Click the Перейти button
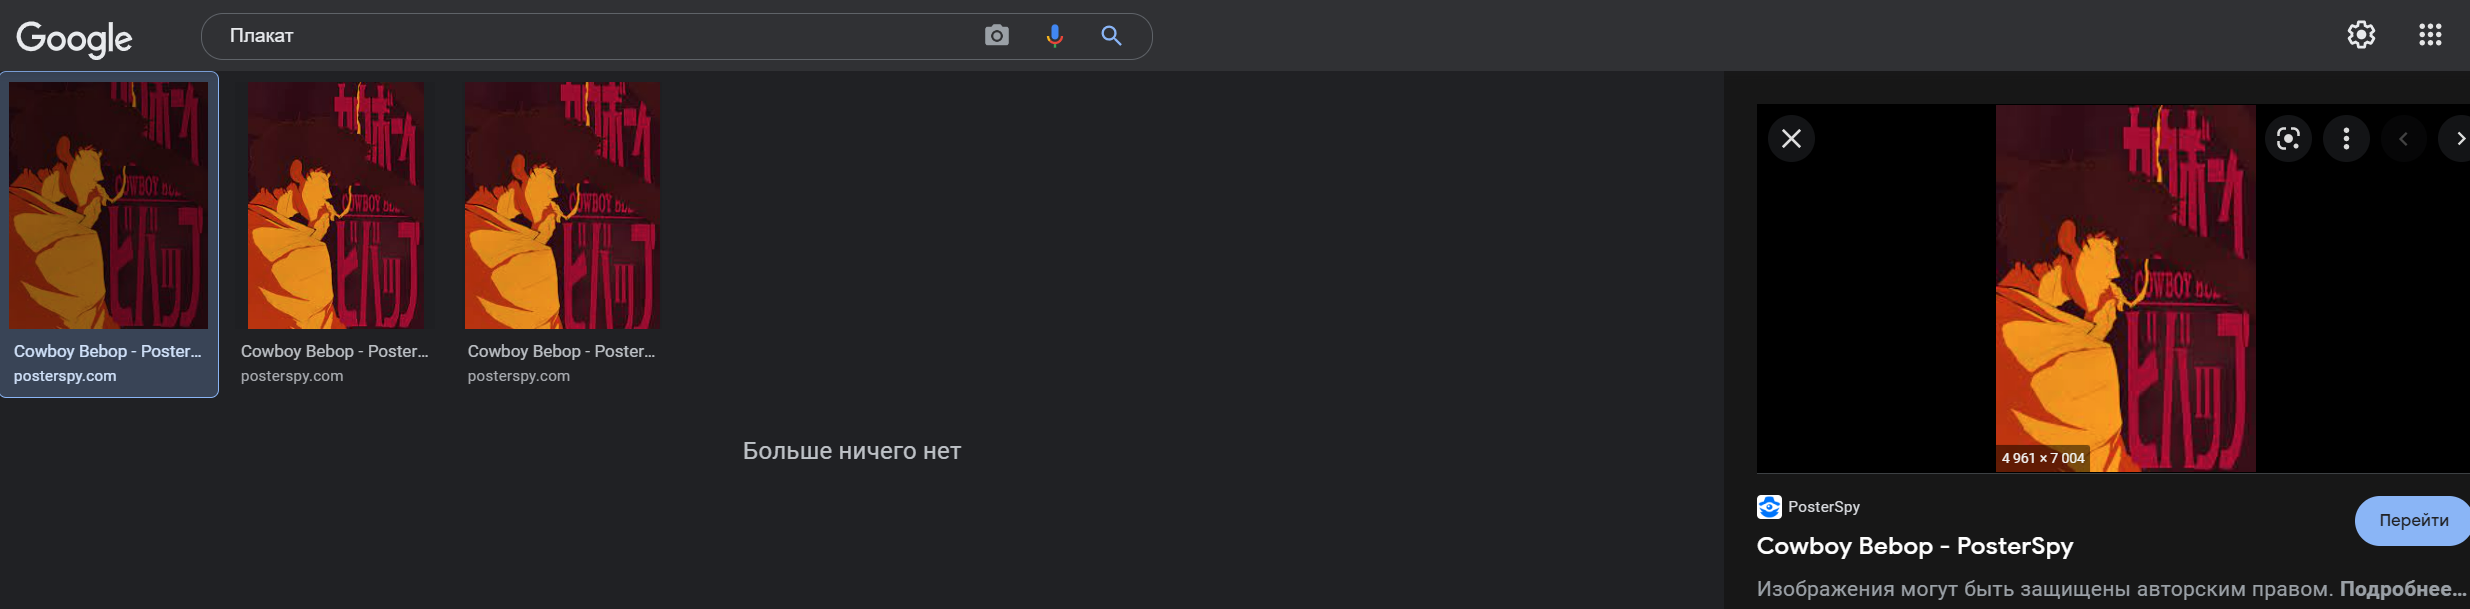2470x609 pixels. 2413,520
